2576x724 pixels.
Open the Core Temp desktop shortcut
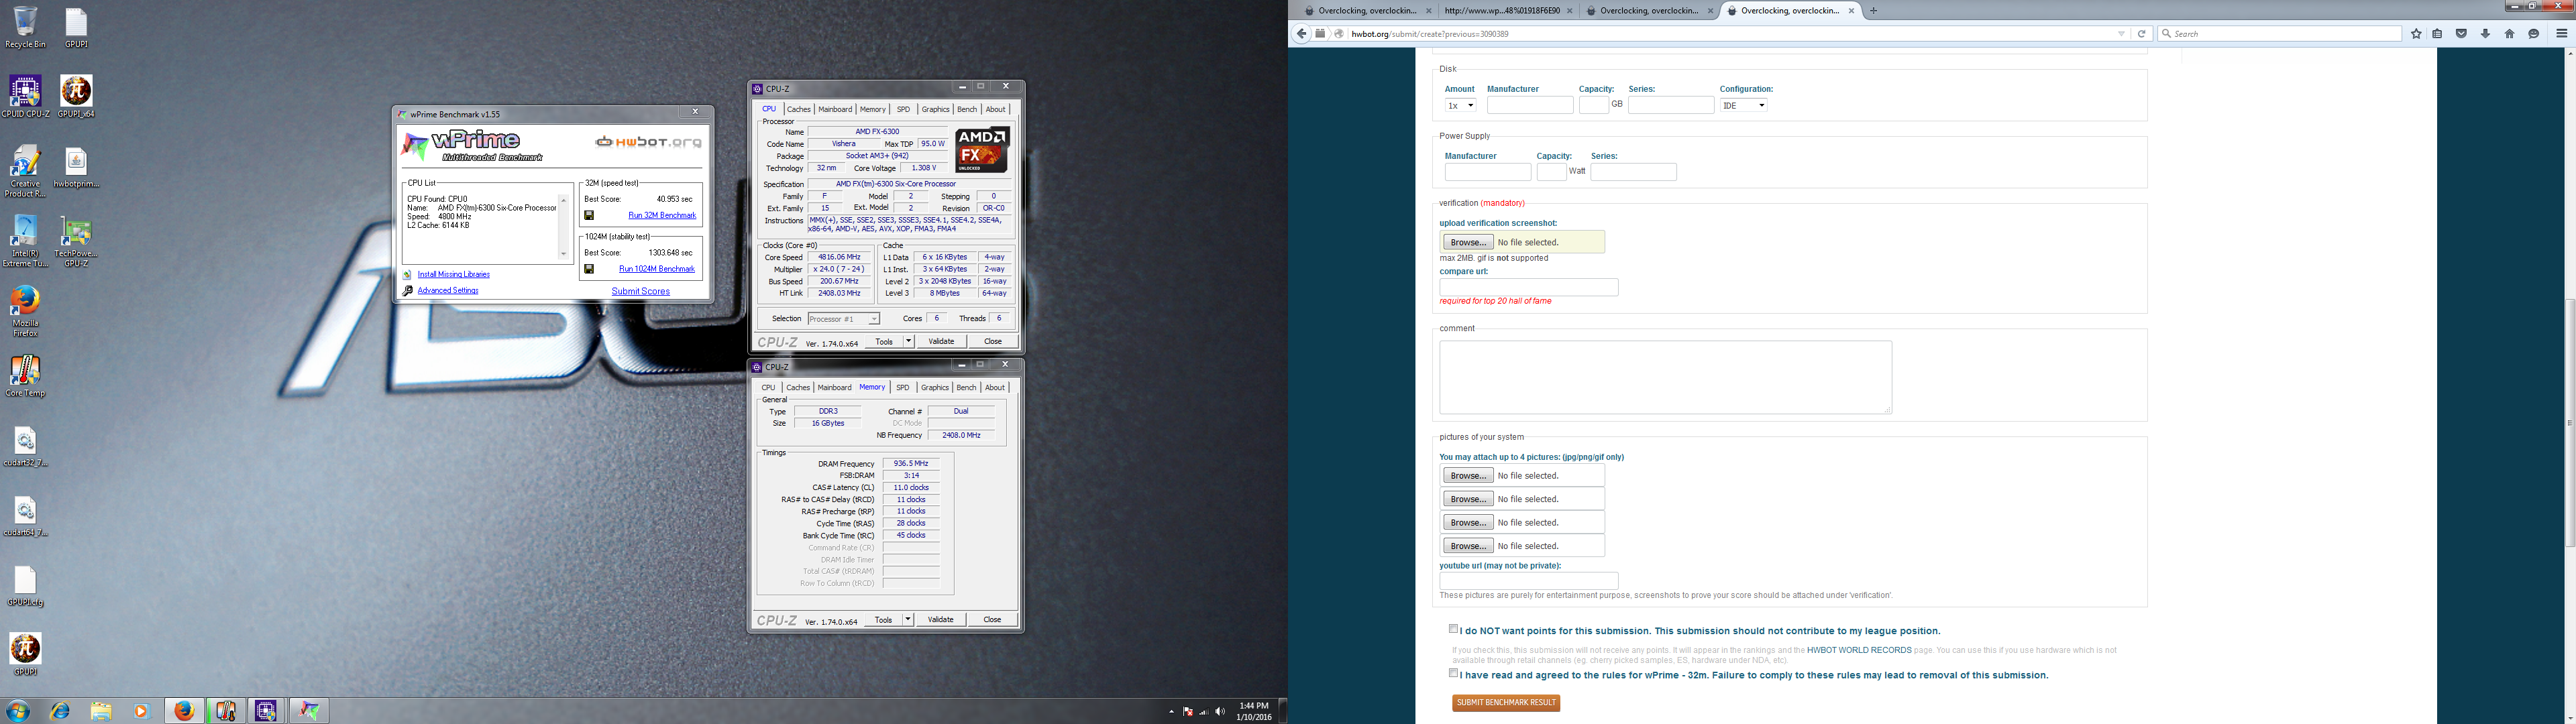(x=25, y=376)
